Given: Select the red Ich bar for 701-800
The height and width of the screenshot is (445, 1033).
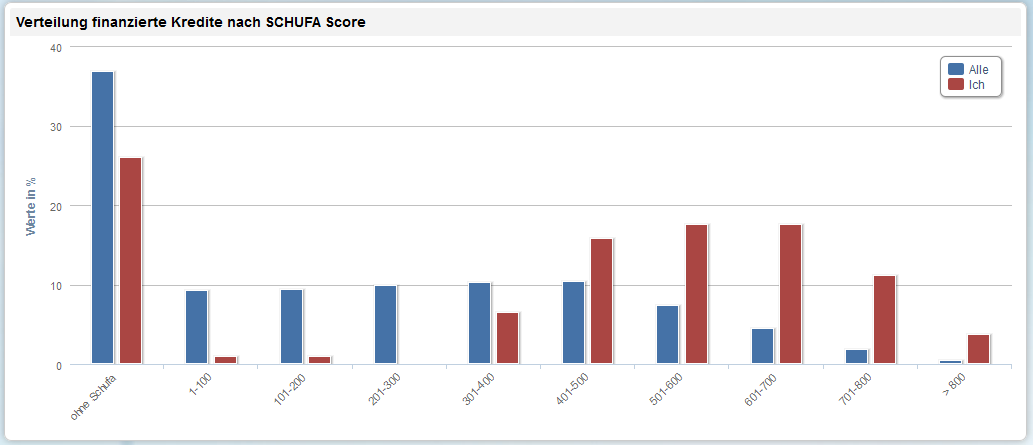Looking at the screenshot, I should click(x=885, y=320).
